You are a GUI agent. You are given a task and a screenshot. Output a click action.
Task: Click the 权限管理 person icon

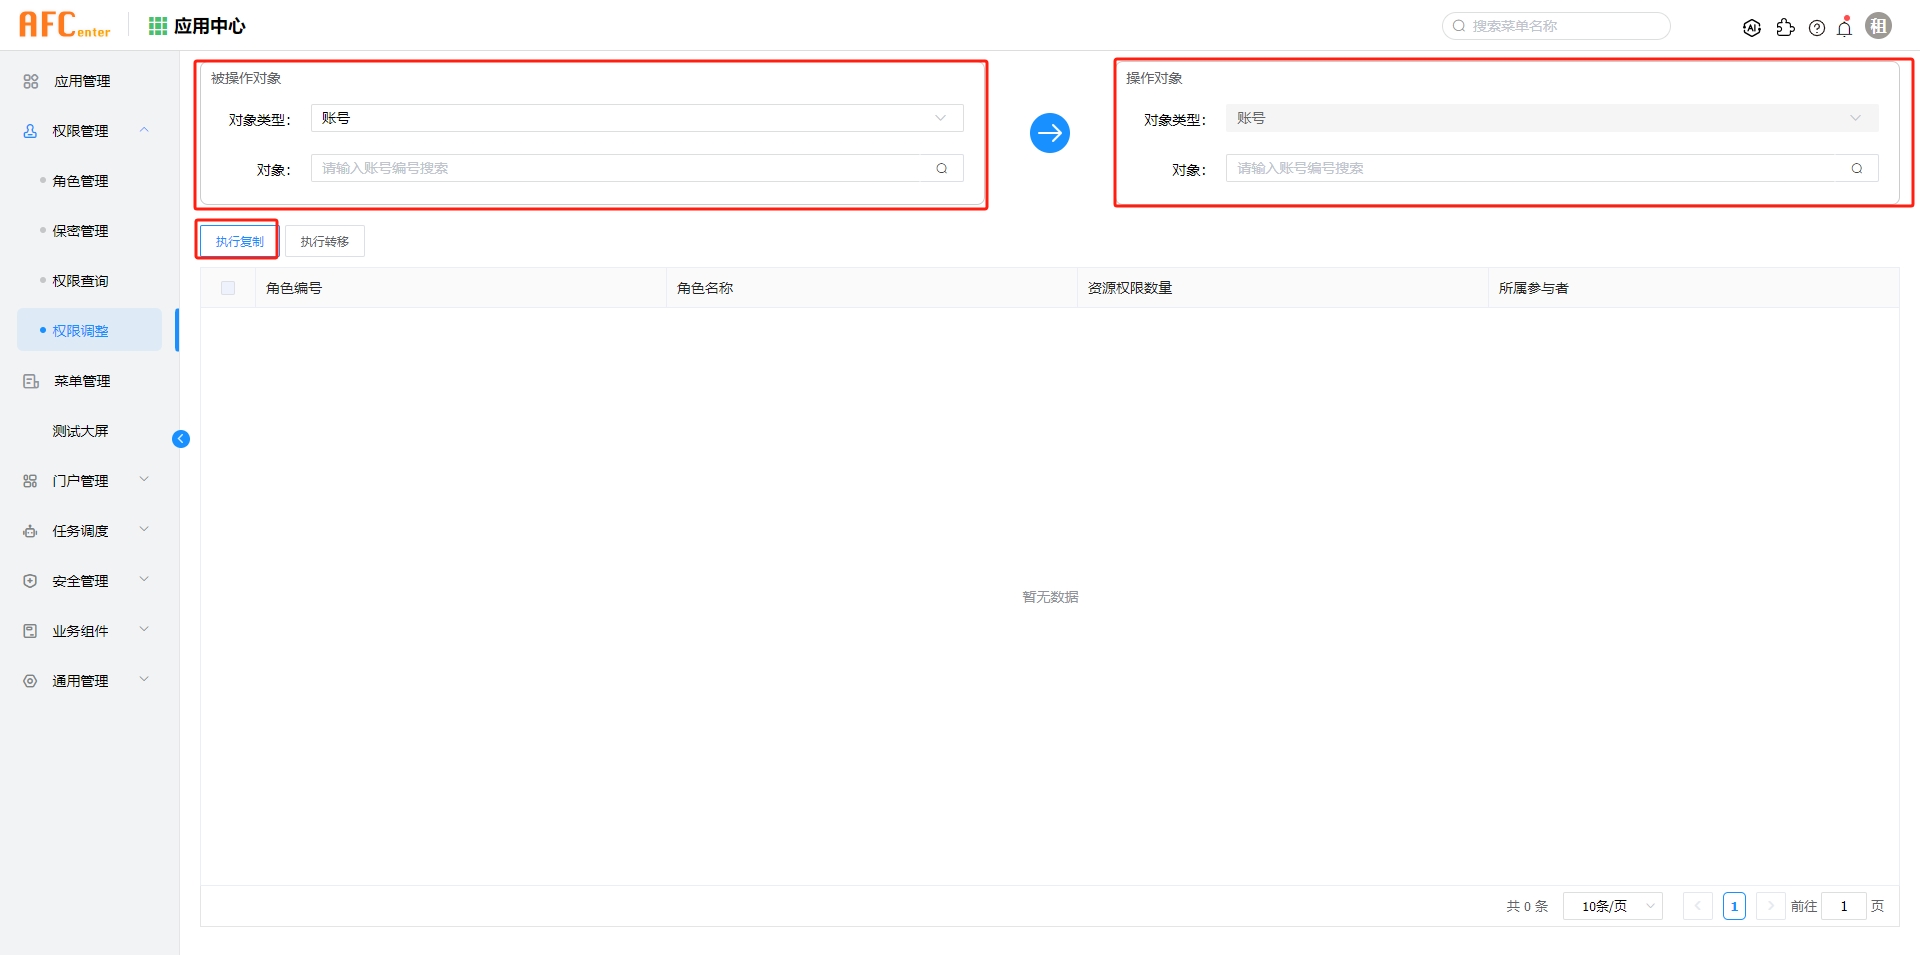click(29, 130)
